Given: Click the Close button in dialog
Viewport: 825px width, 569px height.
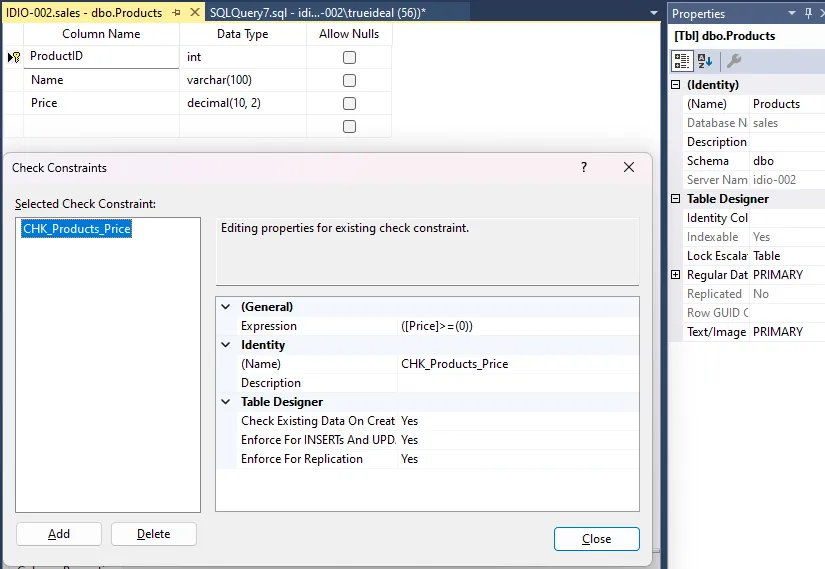Looking at the screenshot, I should (x=597, y=539).
